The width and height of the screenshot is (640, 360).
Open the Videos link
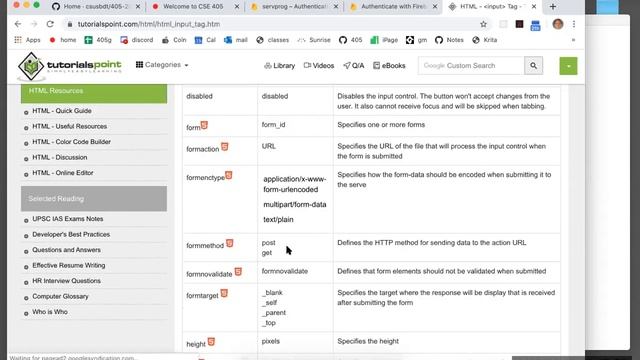click(319, 66)
